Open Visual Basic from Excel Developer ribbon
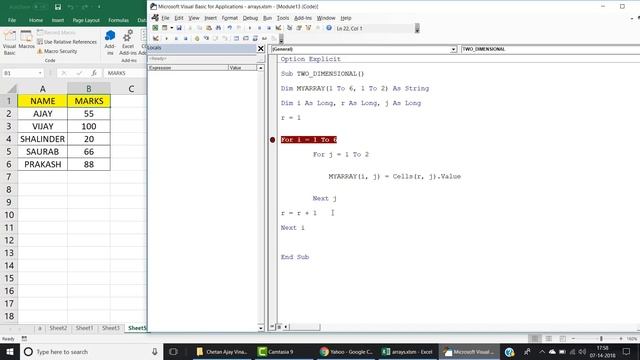Viewport: 640px width, 360px height. 9,42
